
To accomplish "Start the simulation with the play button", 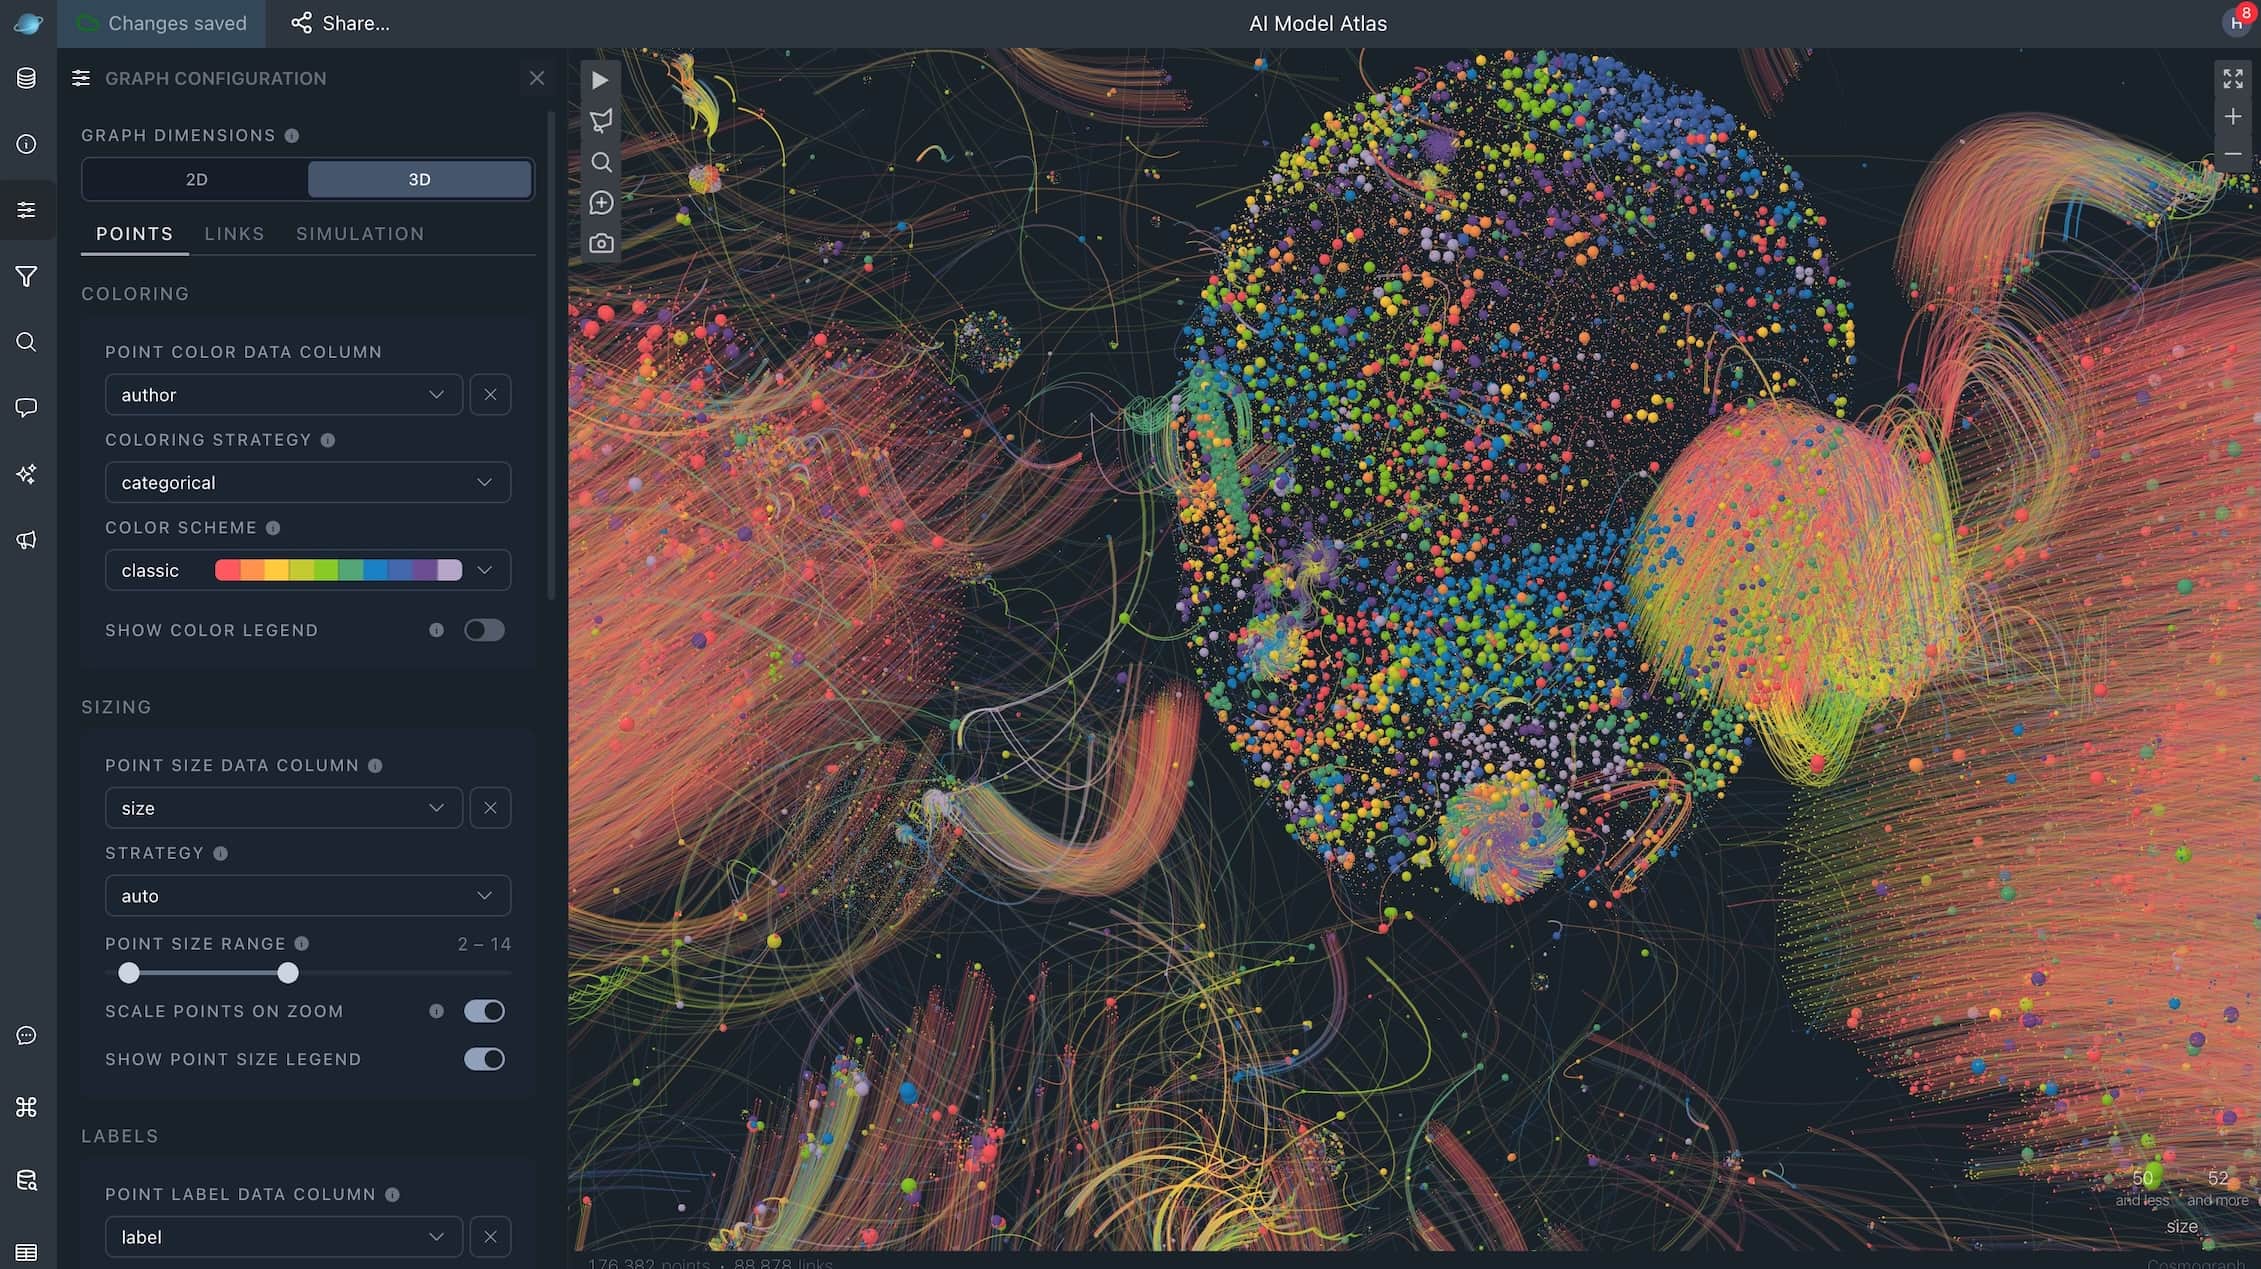I will [600, 80].
